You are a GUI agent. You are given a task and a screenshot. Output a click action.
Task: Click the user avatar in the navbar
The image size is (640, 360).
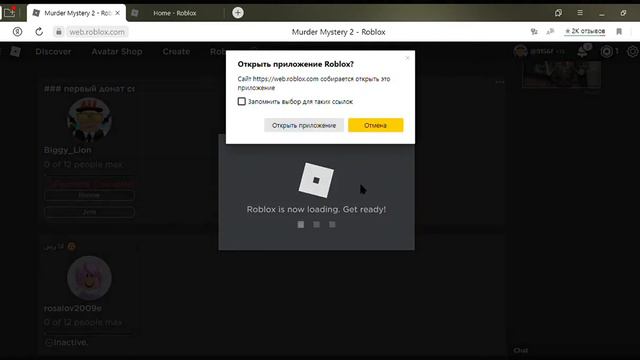pyautogui.click(x=520, y=51)
